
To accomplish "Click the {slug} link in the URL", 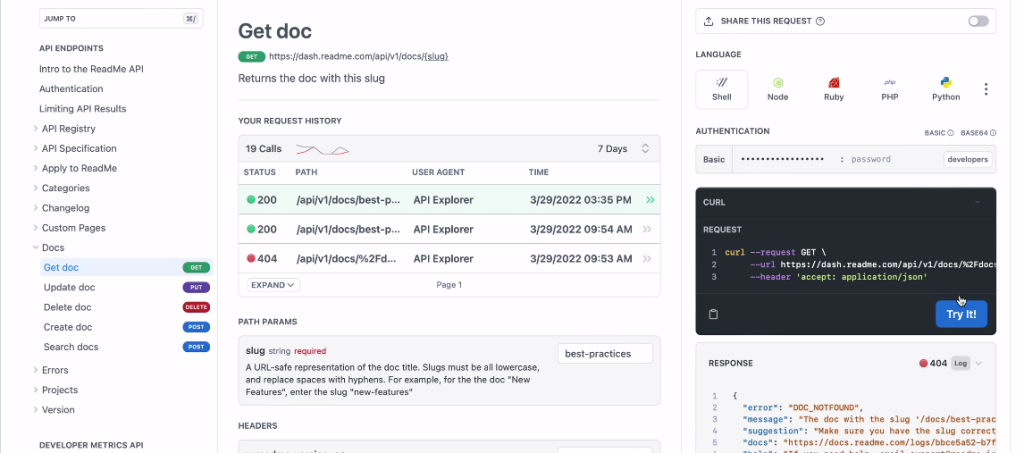I will point(436,57).
